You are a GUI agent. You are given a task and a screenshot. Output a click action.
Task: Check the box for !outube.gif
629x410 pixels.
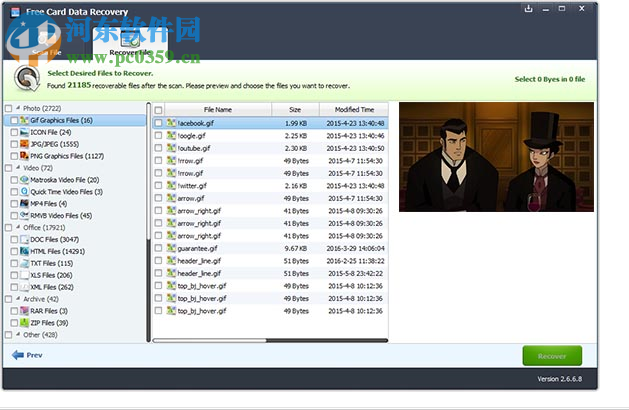pos(158,148)
